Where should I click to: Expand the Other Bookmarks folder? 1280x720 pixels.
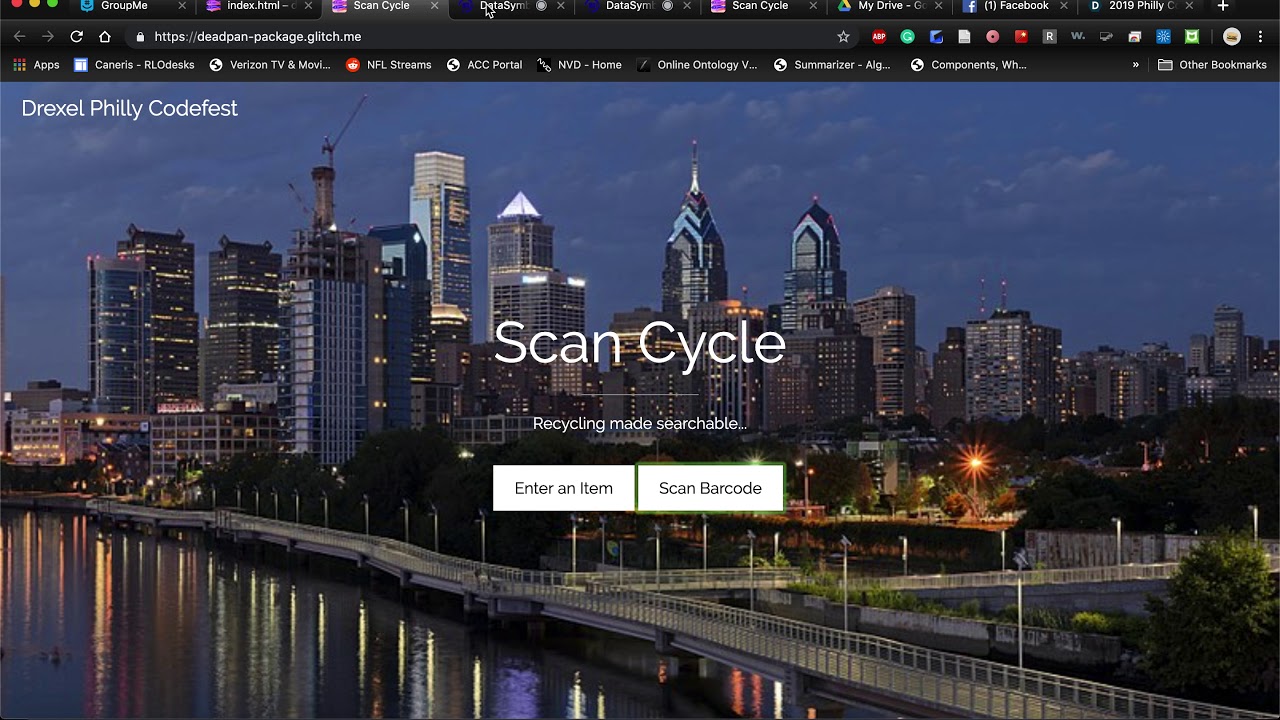pyautogui.click(x=1211, y=65)
